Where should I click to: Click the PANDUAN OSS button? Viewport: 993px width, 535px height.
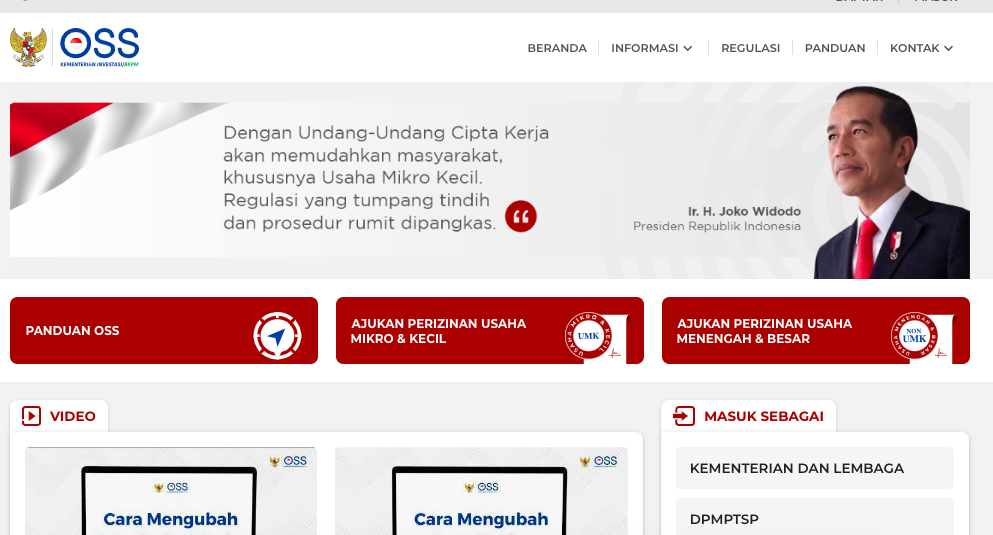[164, 330]
